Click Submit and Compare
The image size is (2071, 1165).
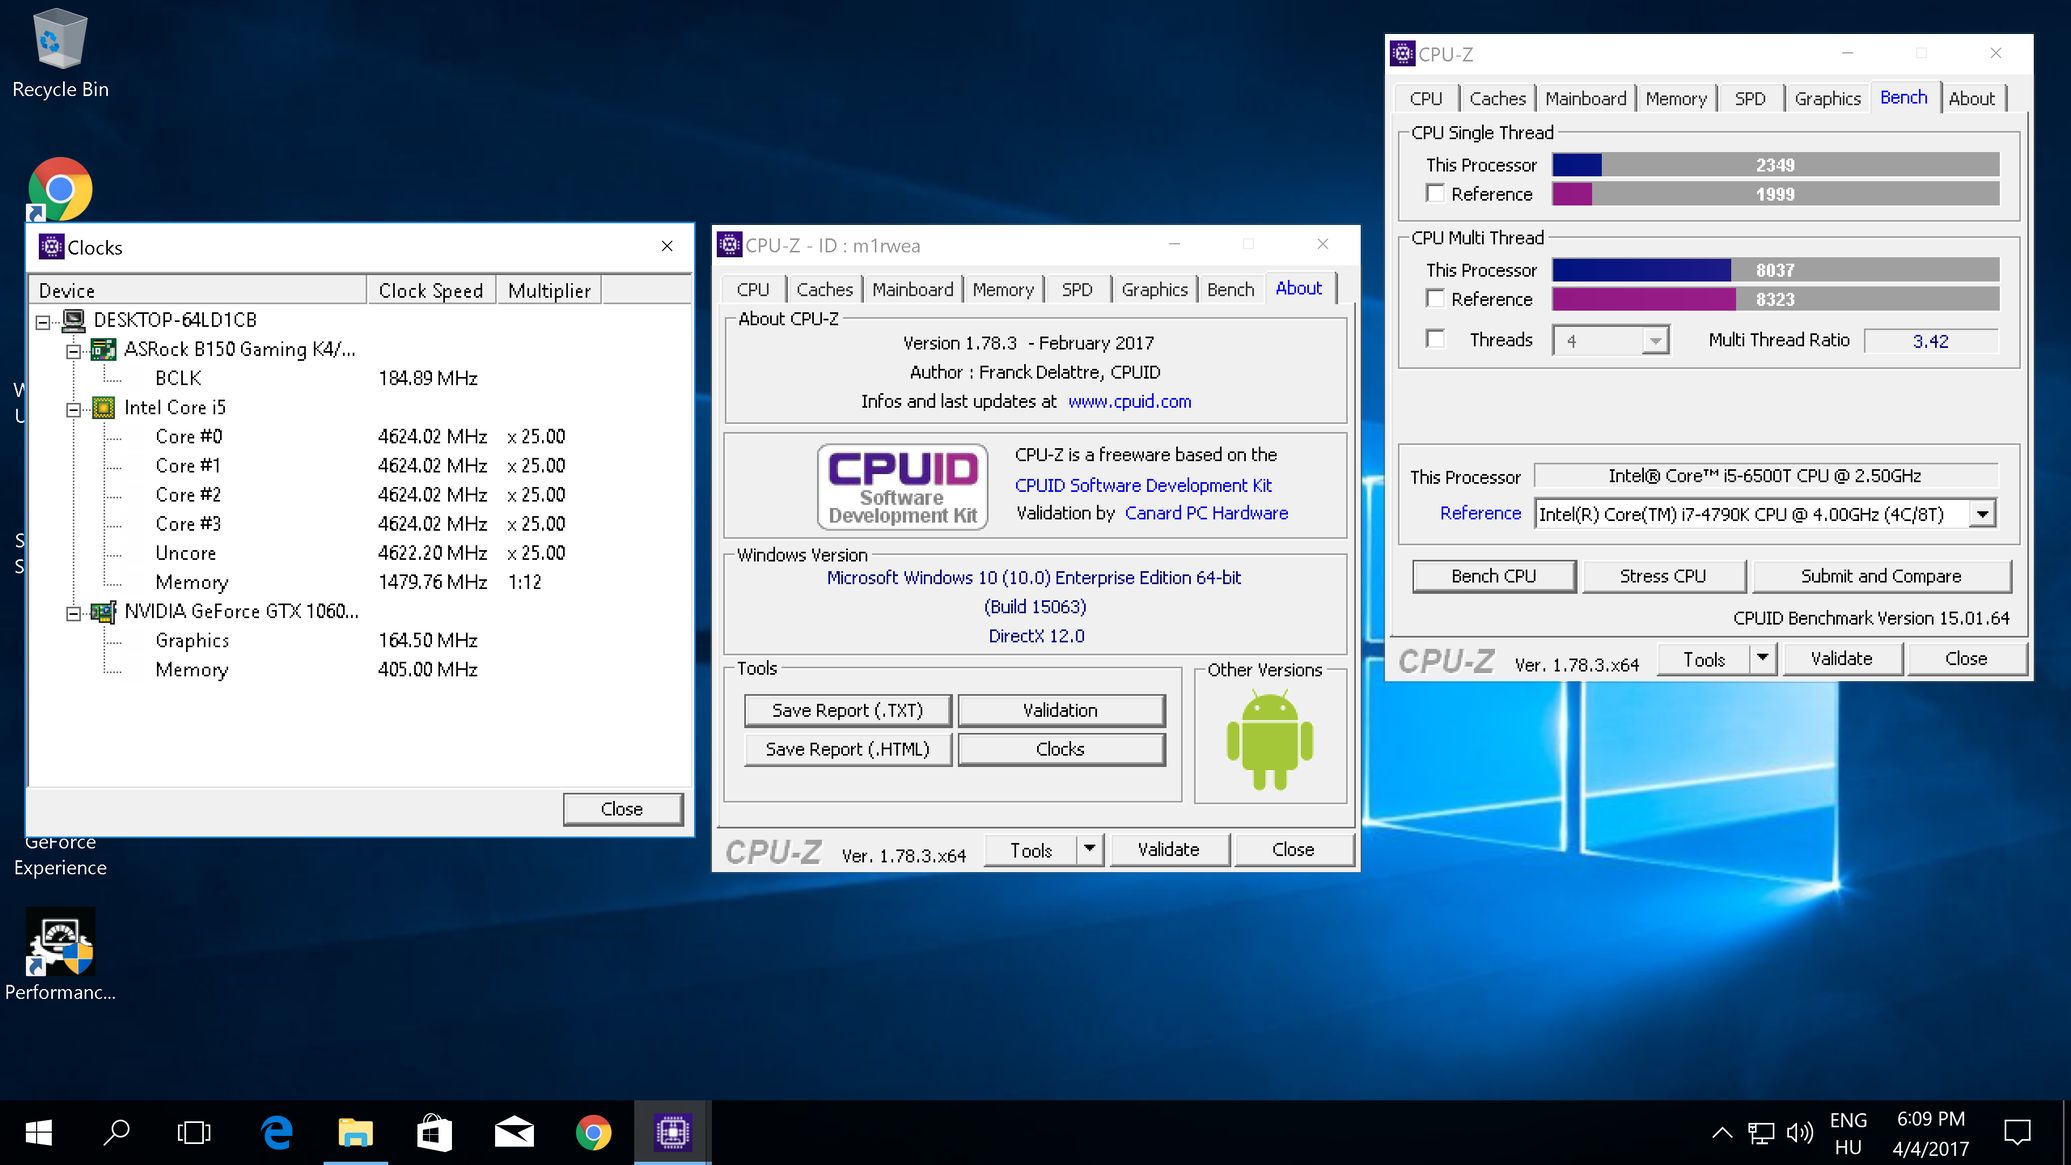pos(1881,576)
